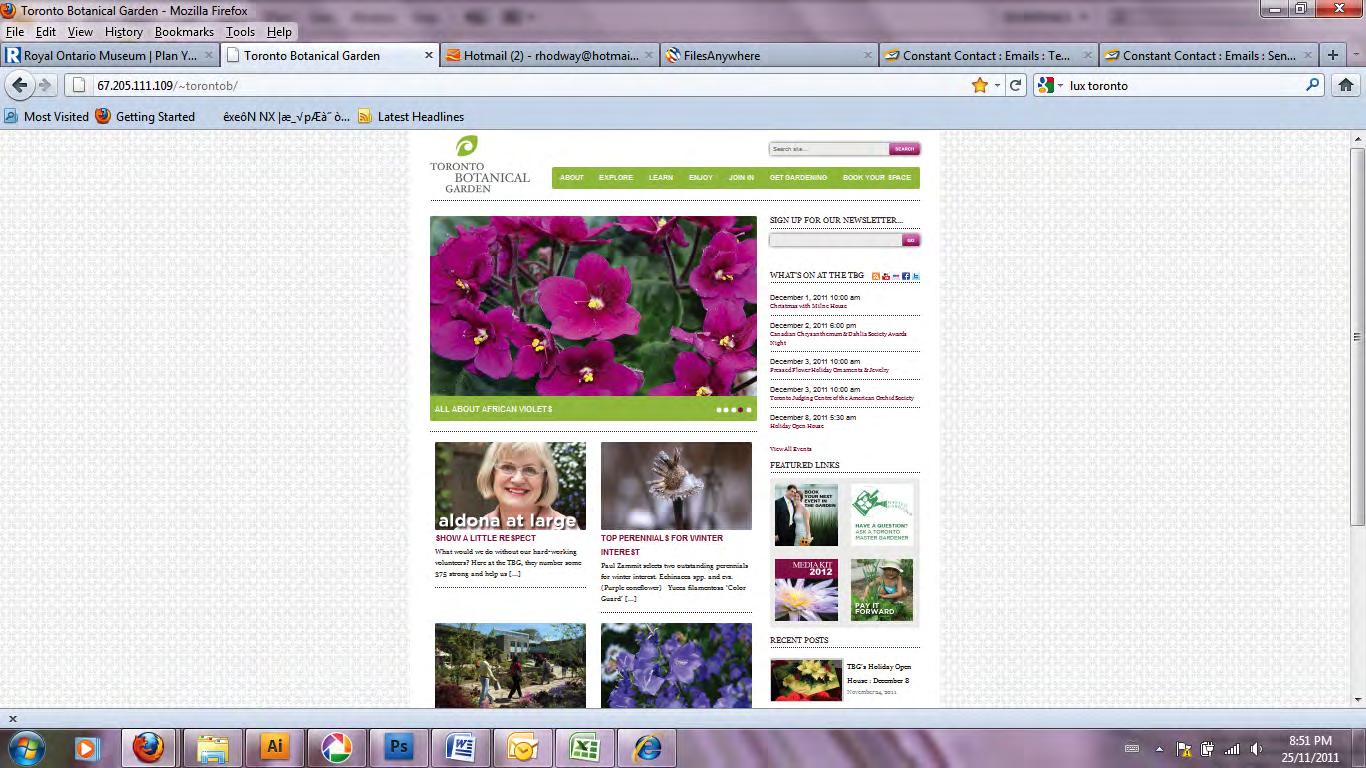Click the Firefox forward arrow button
The width and height of the screenshot is (1366, 768).
[x=44, y=86]
